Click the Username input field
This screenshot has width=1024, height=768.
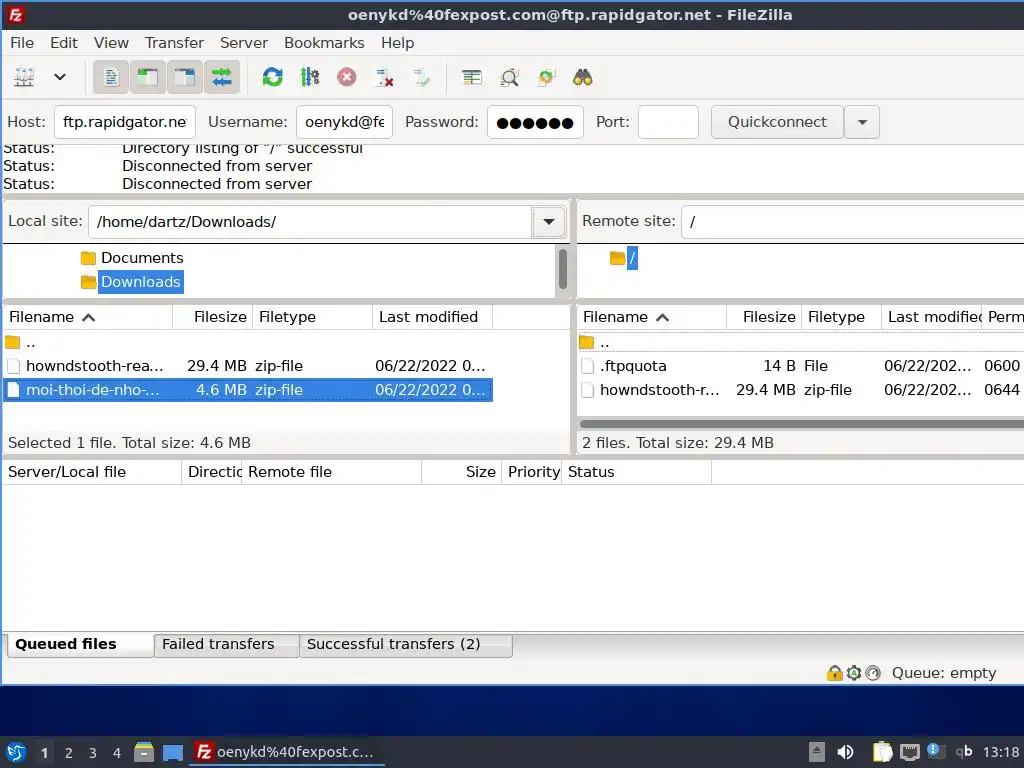[344, 122]
